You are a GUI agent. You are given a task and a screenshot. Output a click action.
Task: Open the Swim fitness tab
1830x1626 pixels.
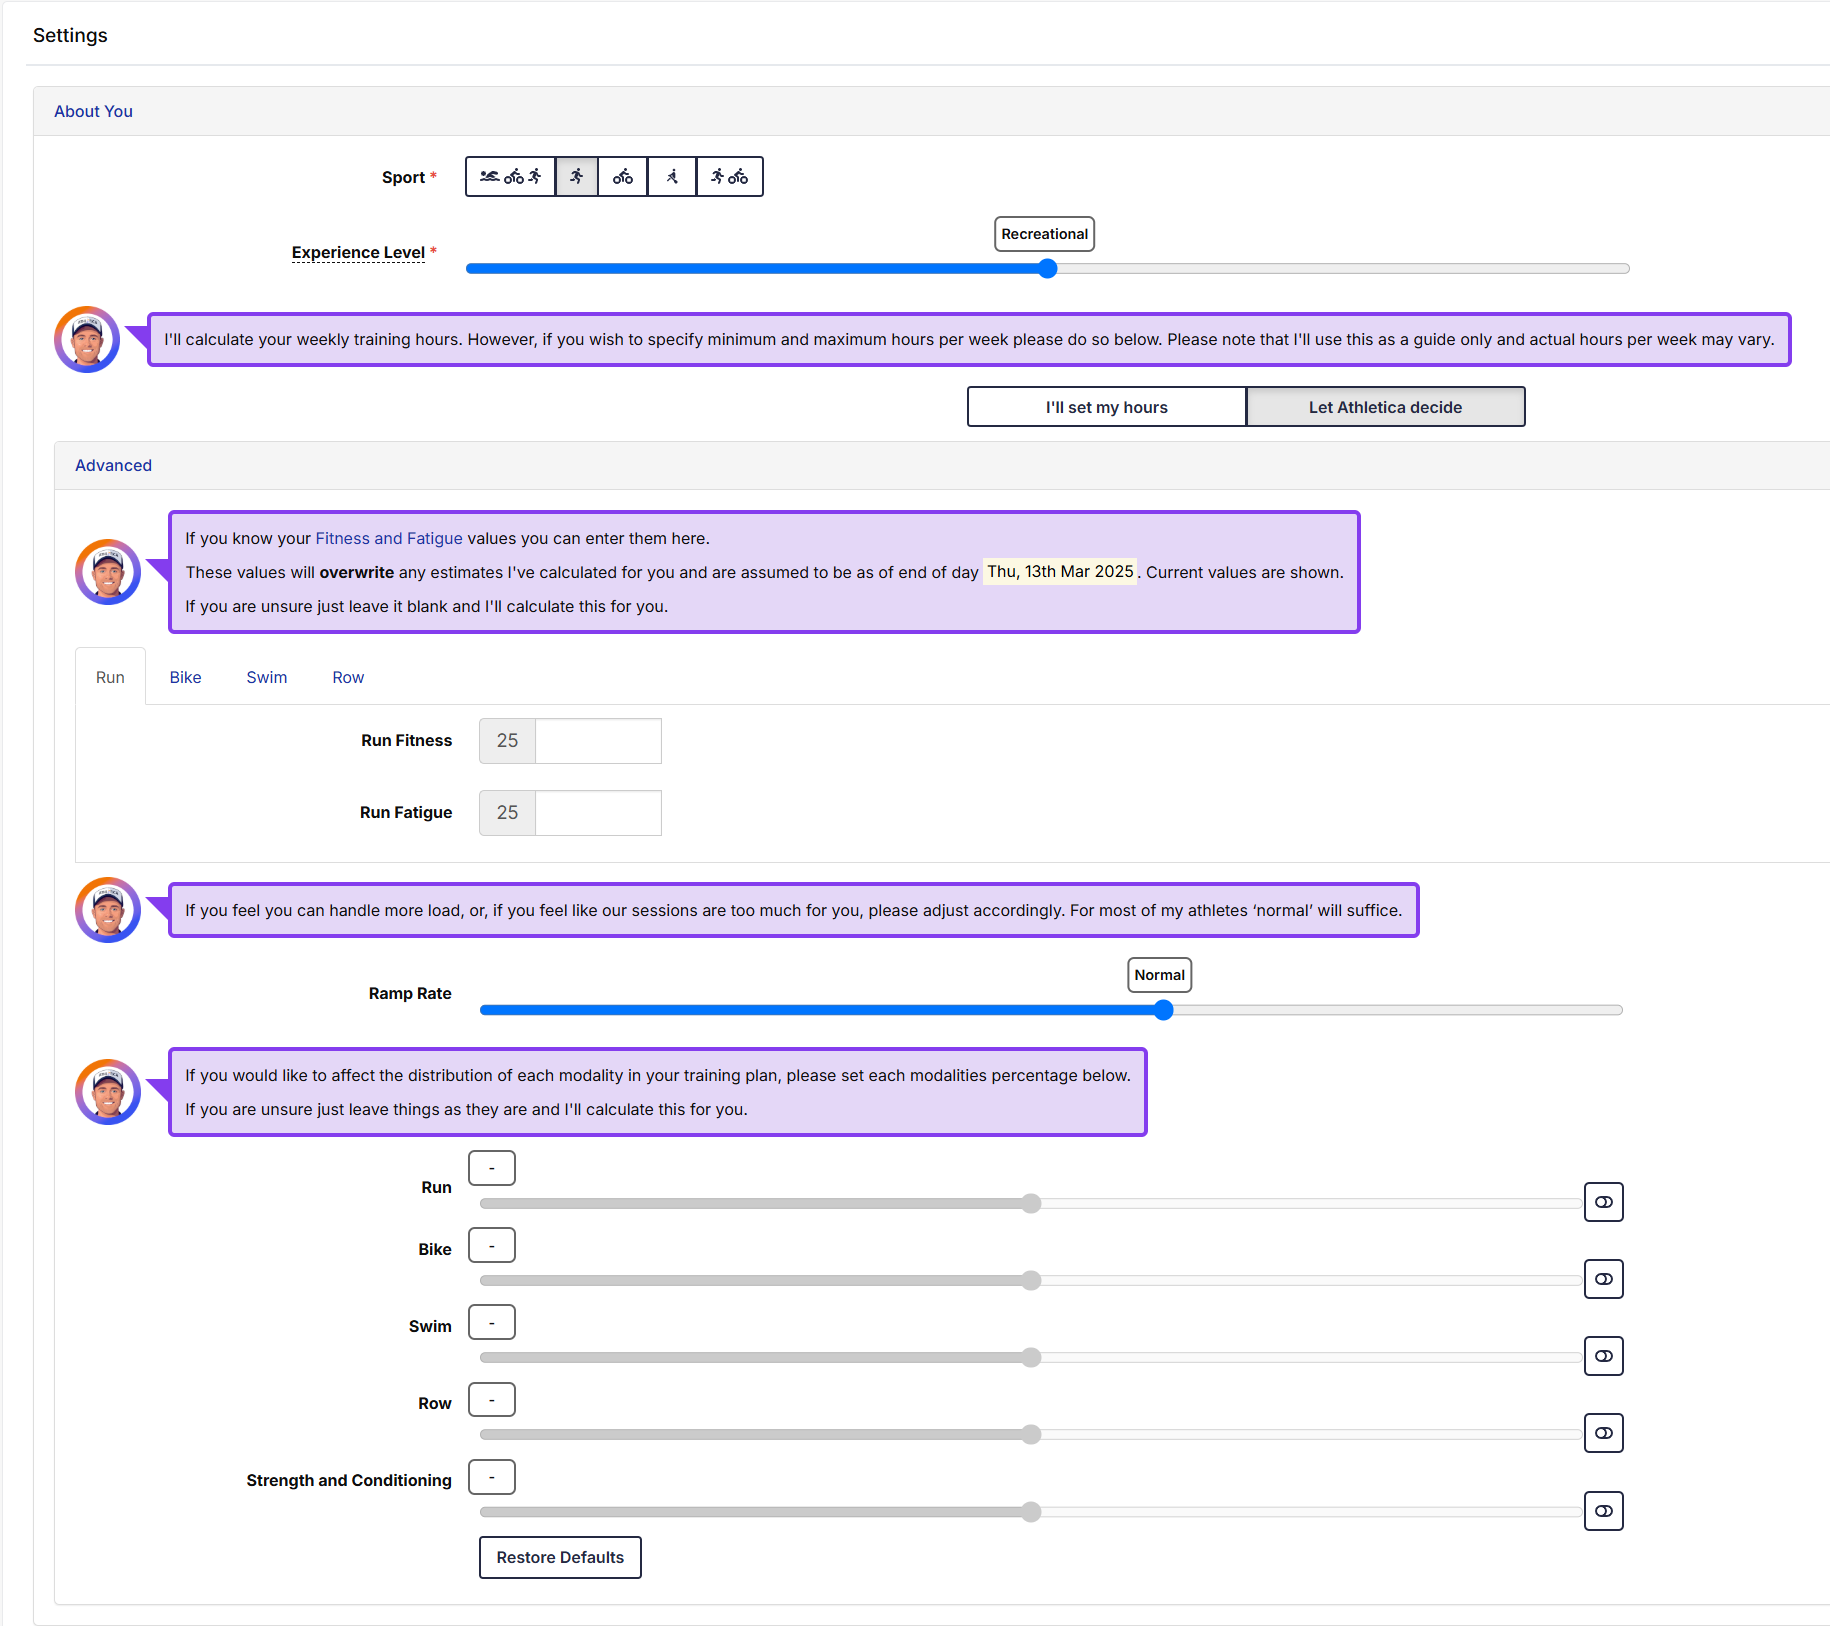click(267, 677)
